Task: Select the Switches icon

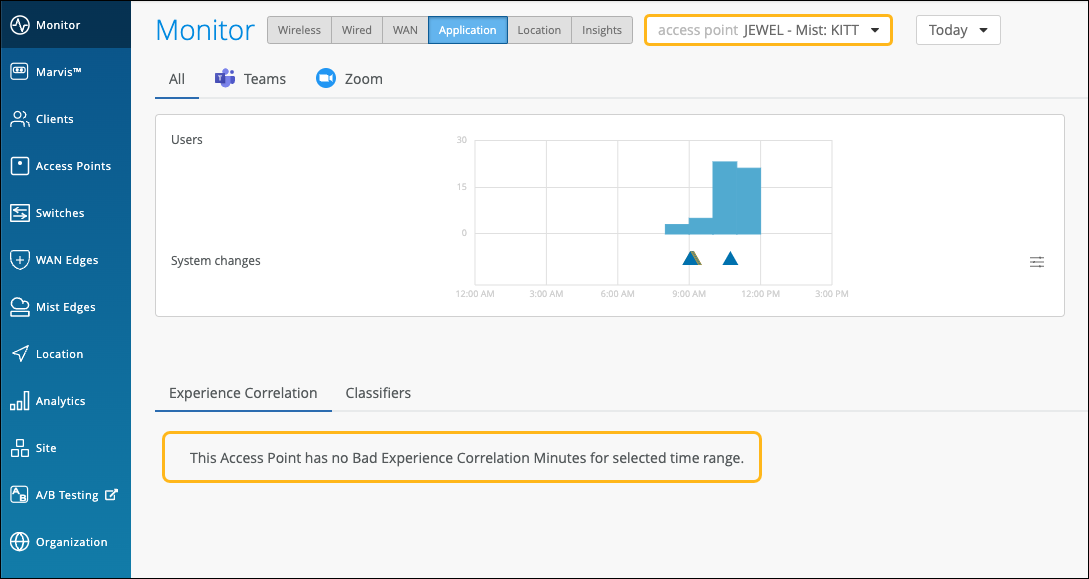Action: [19, 213]
